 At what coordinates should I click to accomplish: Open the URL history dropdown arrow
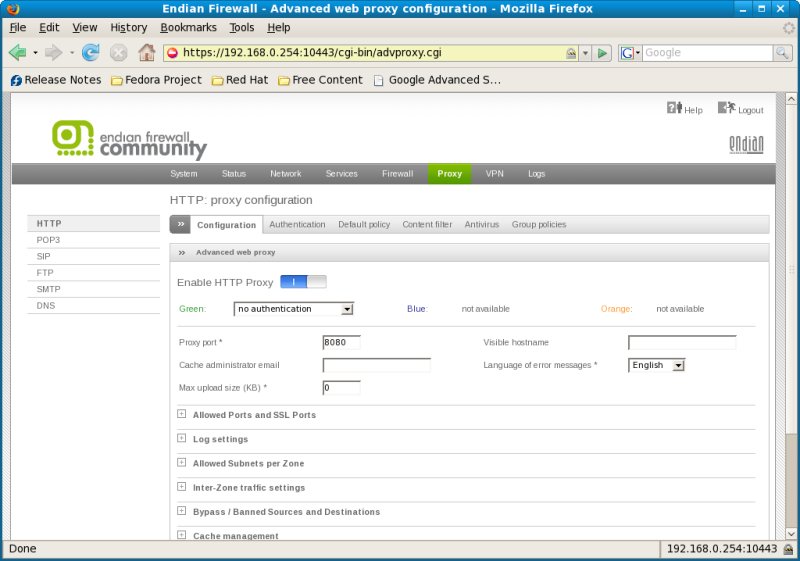pos(586,53)
